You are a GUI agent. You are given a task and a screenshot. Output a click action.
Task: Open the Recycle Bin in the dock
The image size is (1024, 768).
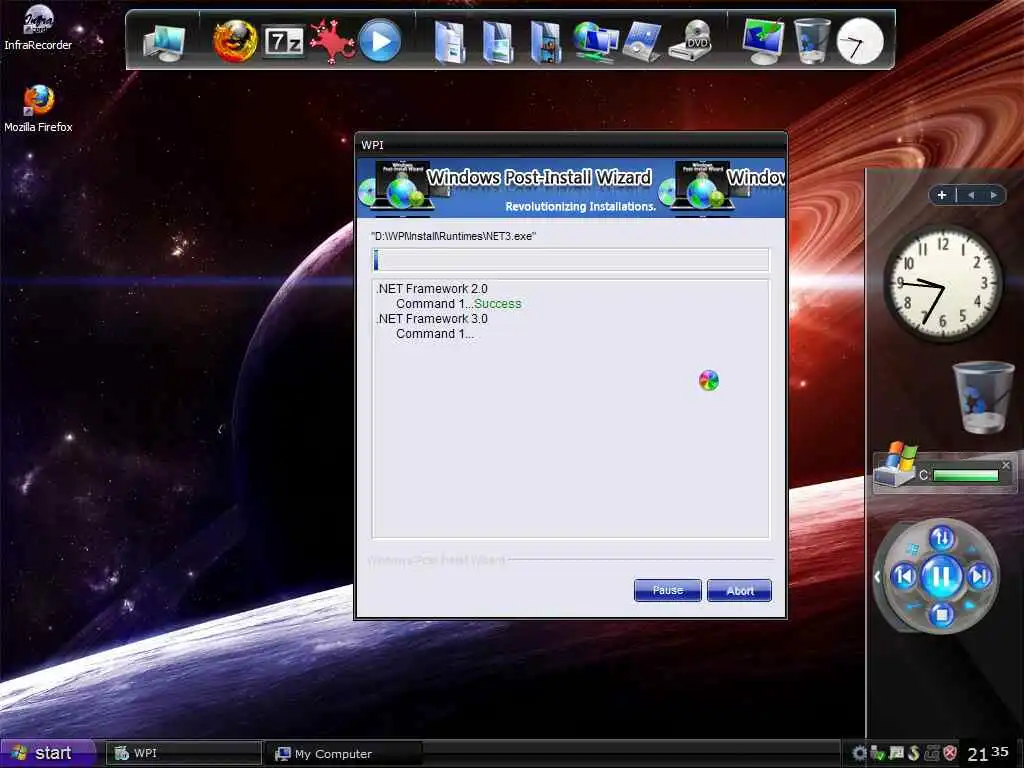[x=812, y=41]
